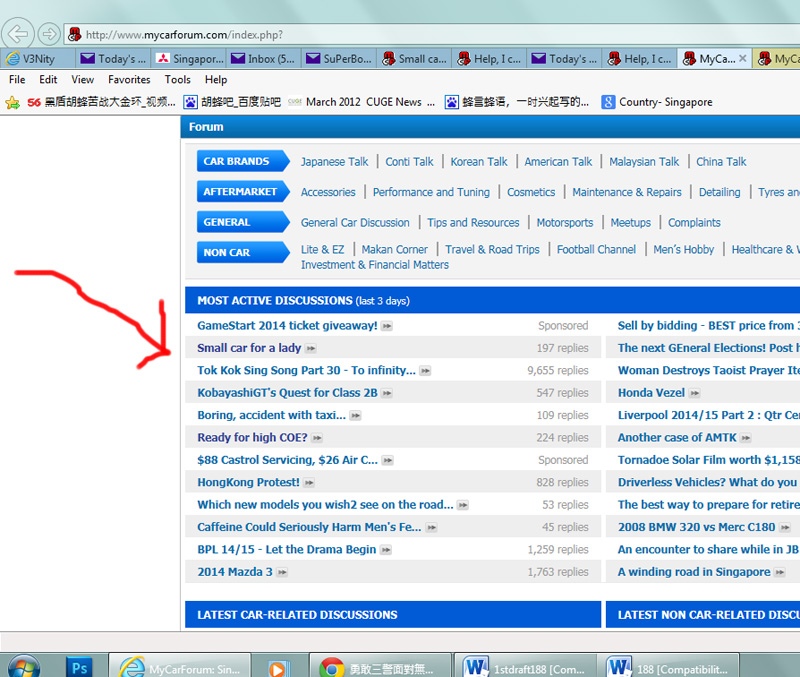Open the HongKong Protest! thread
The width and height of the screenshot is (800, 677).
pyautogui.click(x=248, y=482)
